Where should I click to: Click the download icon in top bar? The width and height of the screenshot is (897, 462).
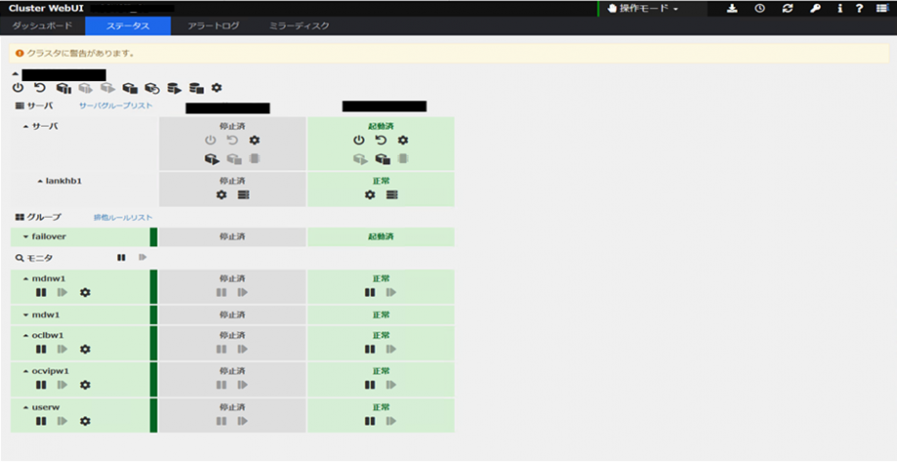(x=732, y=9)
